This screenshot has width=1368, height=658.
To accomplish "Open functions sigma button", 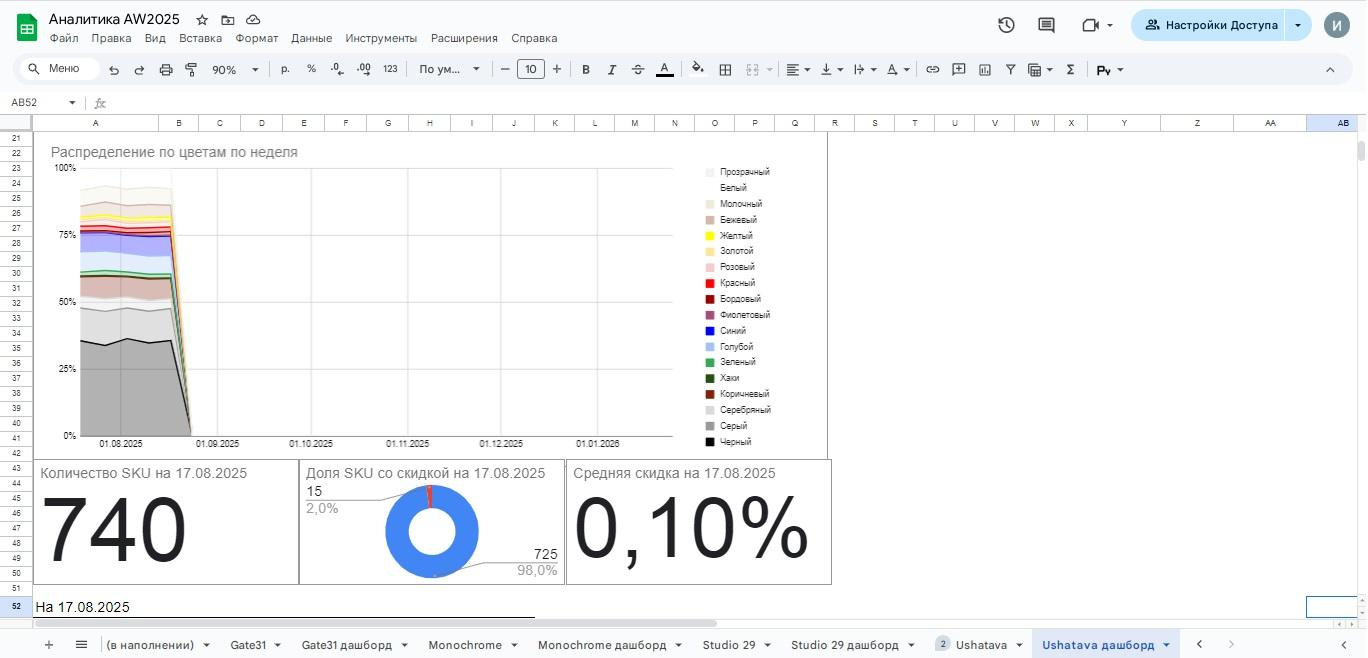I will point(1070,69).
